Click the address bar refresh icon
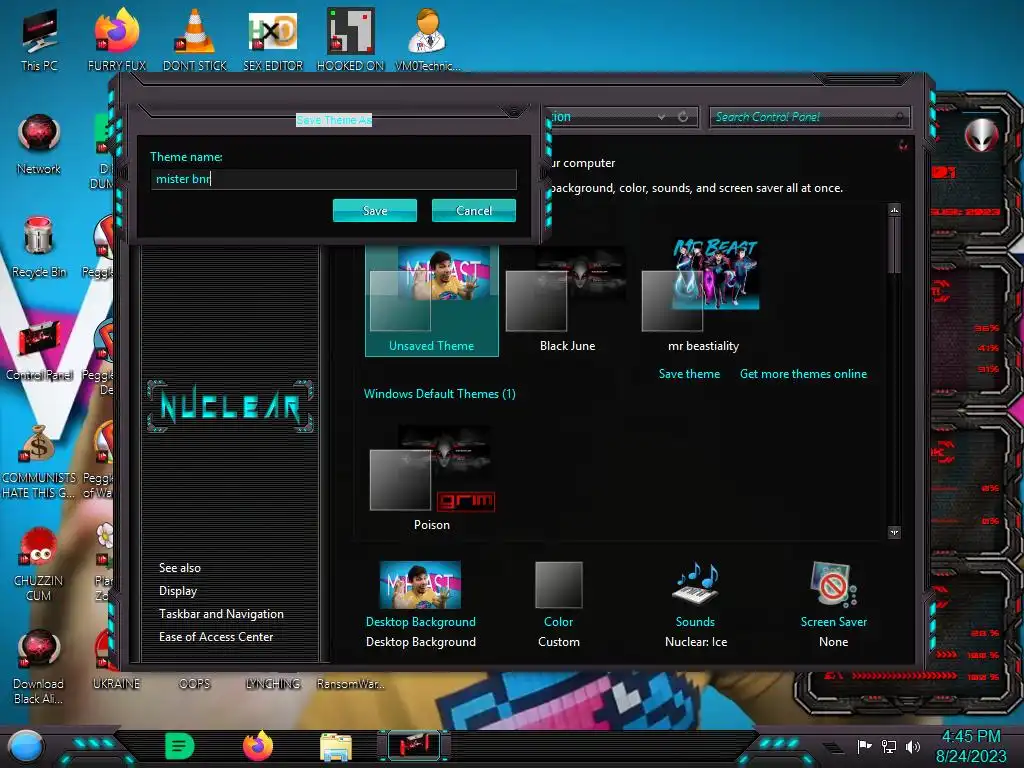The width and height of the screenshot is (1024, 768). (683, 117)
